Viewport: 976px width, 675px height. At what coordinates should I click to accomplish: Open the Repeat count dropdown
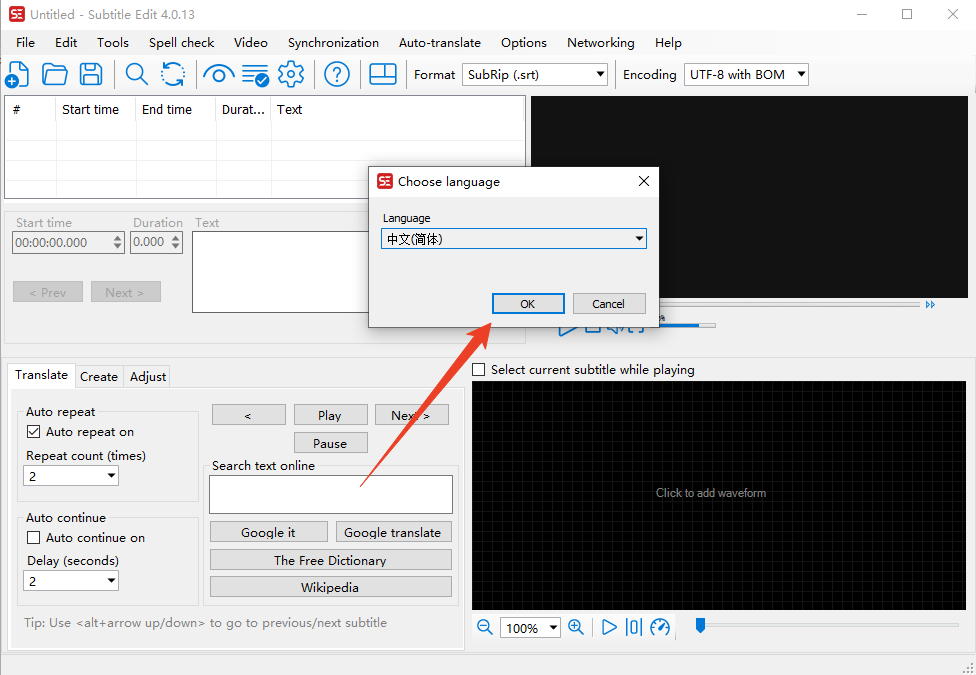click(71, 476)
